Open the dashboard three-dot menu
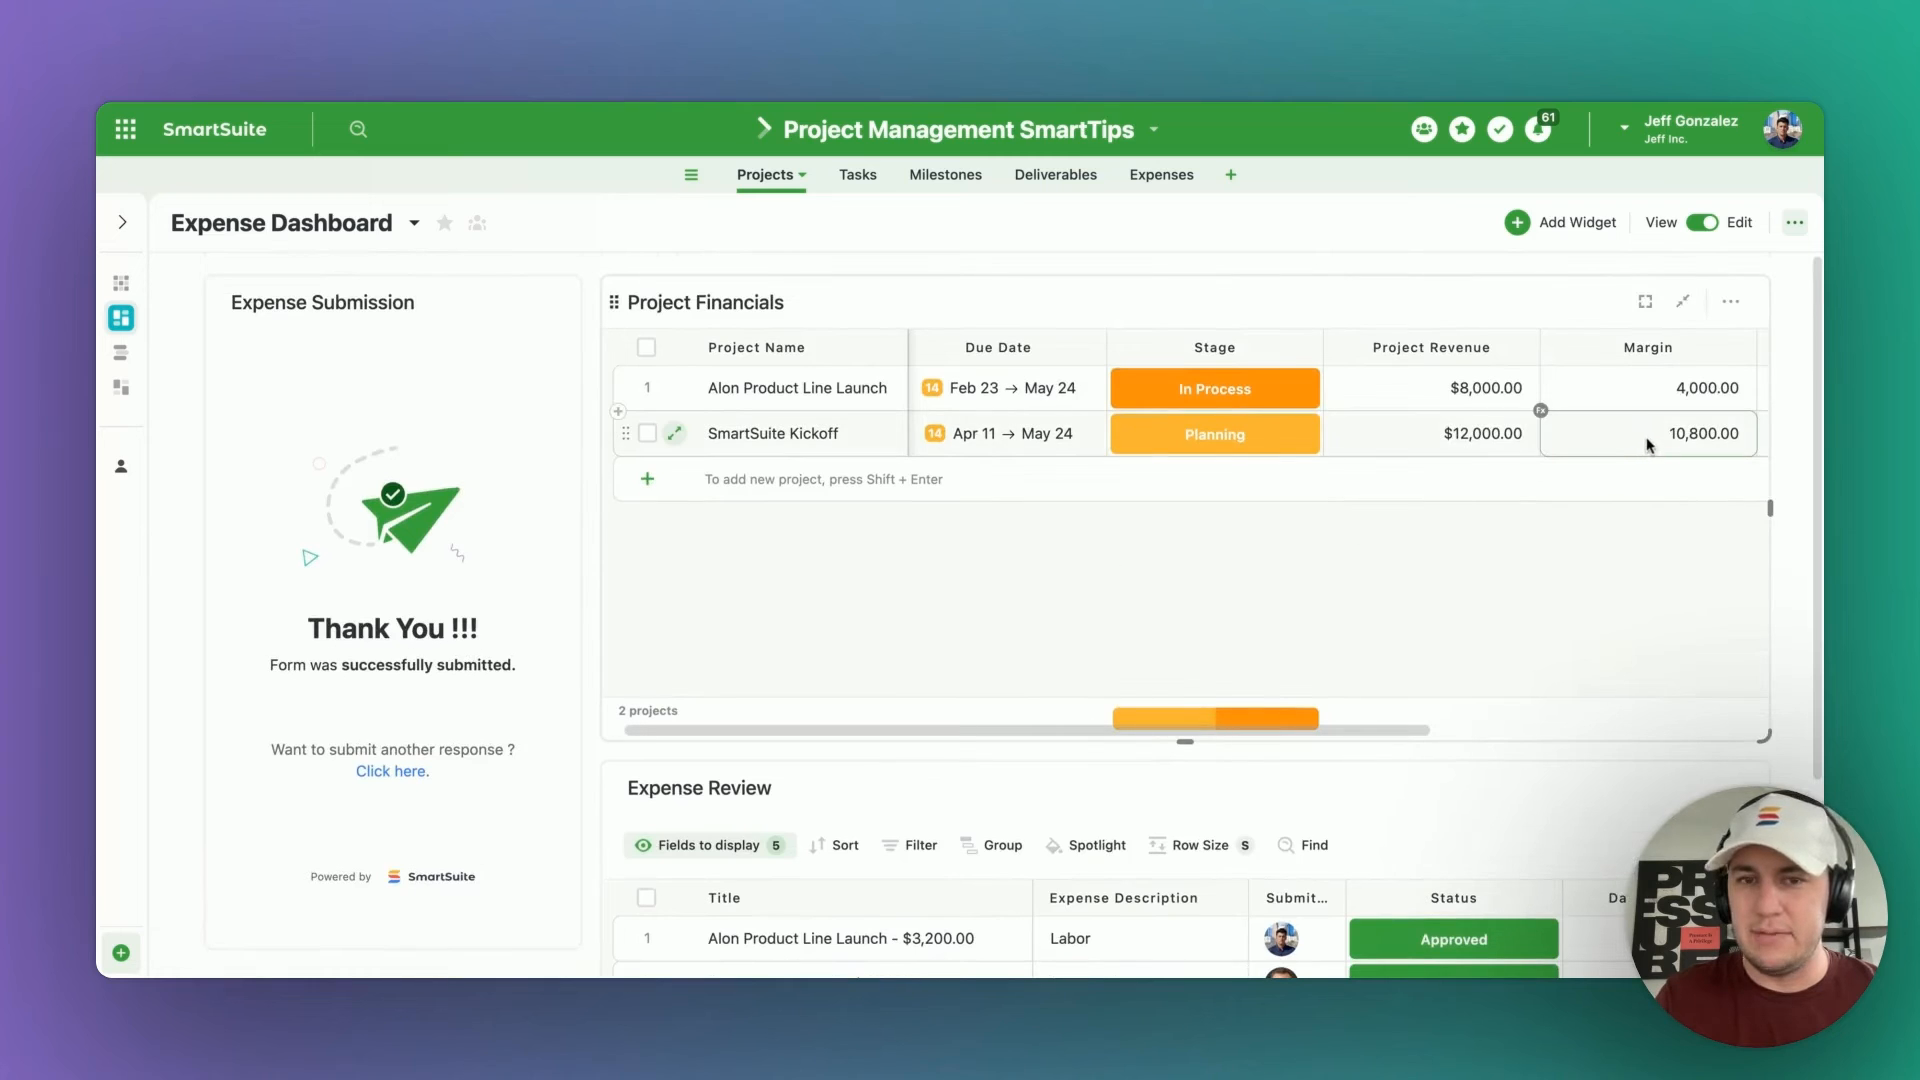Image resolution: width=1920 pixels, height=1080 pixels. [x=1795, y=223]
